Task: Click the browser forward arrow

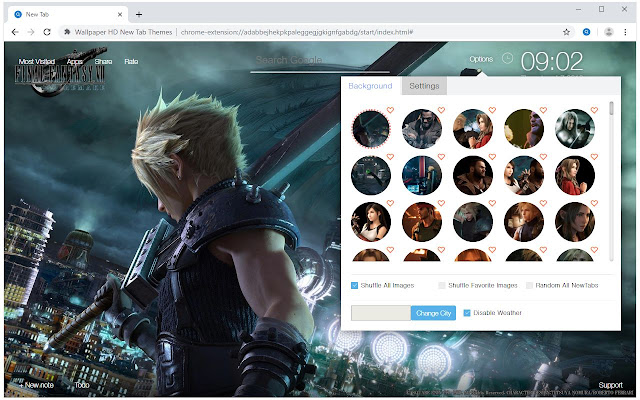Action: point(31,32)
